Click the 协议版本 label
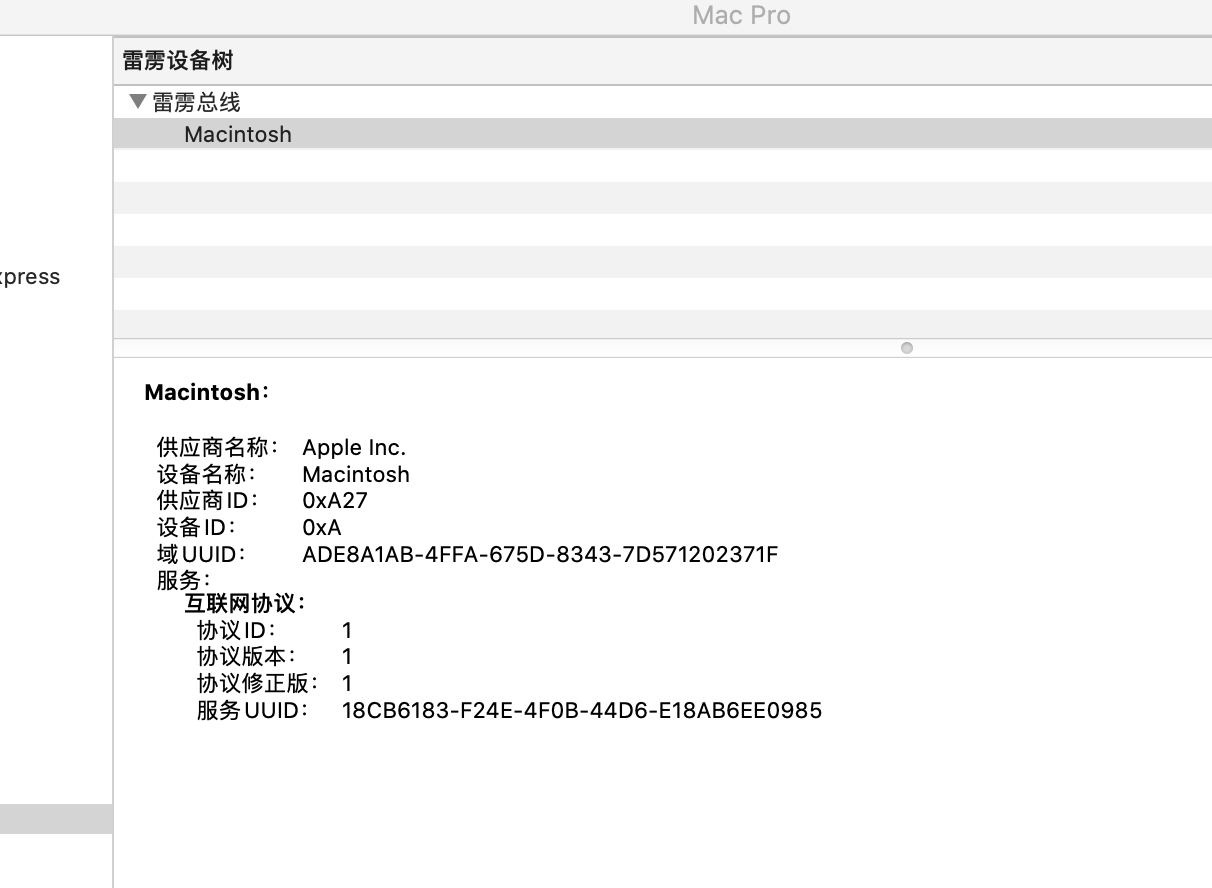Viewport: 1212px width, 888px height. click(247, 657)
